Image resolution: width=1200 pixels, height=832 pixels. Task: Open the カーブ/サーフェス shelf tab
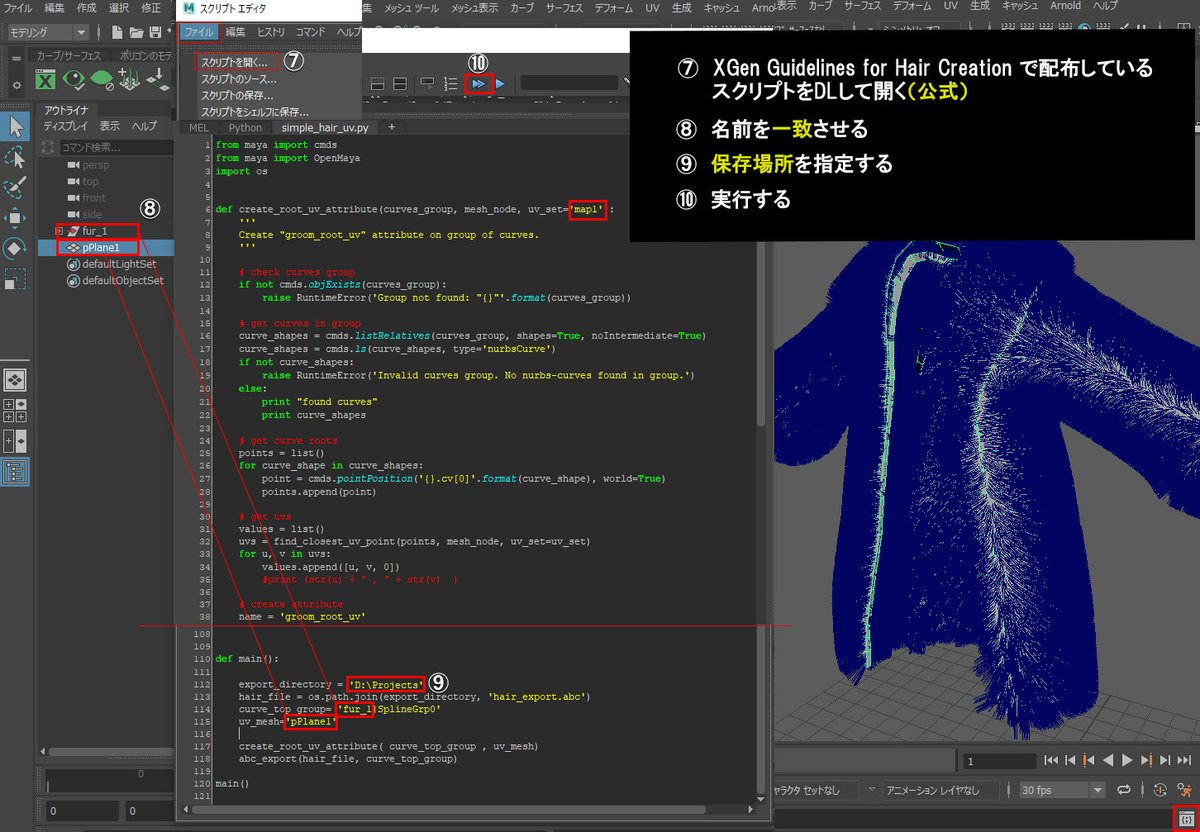click(x=69, y=56)
